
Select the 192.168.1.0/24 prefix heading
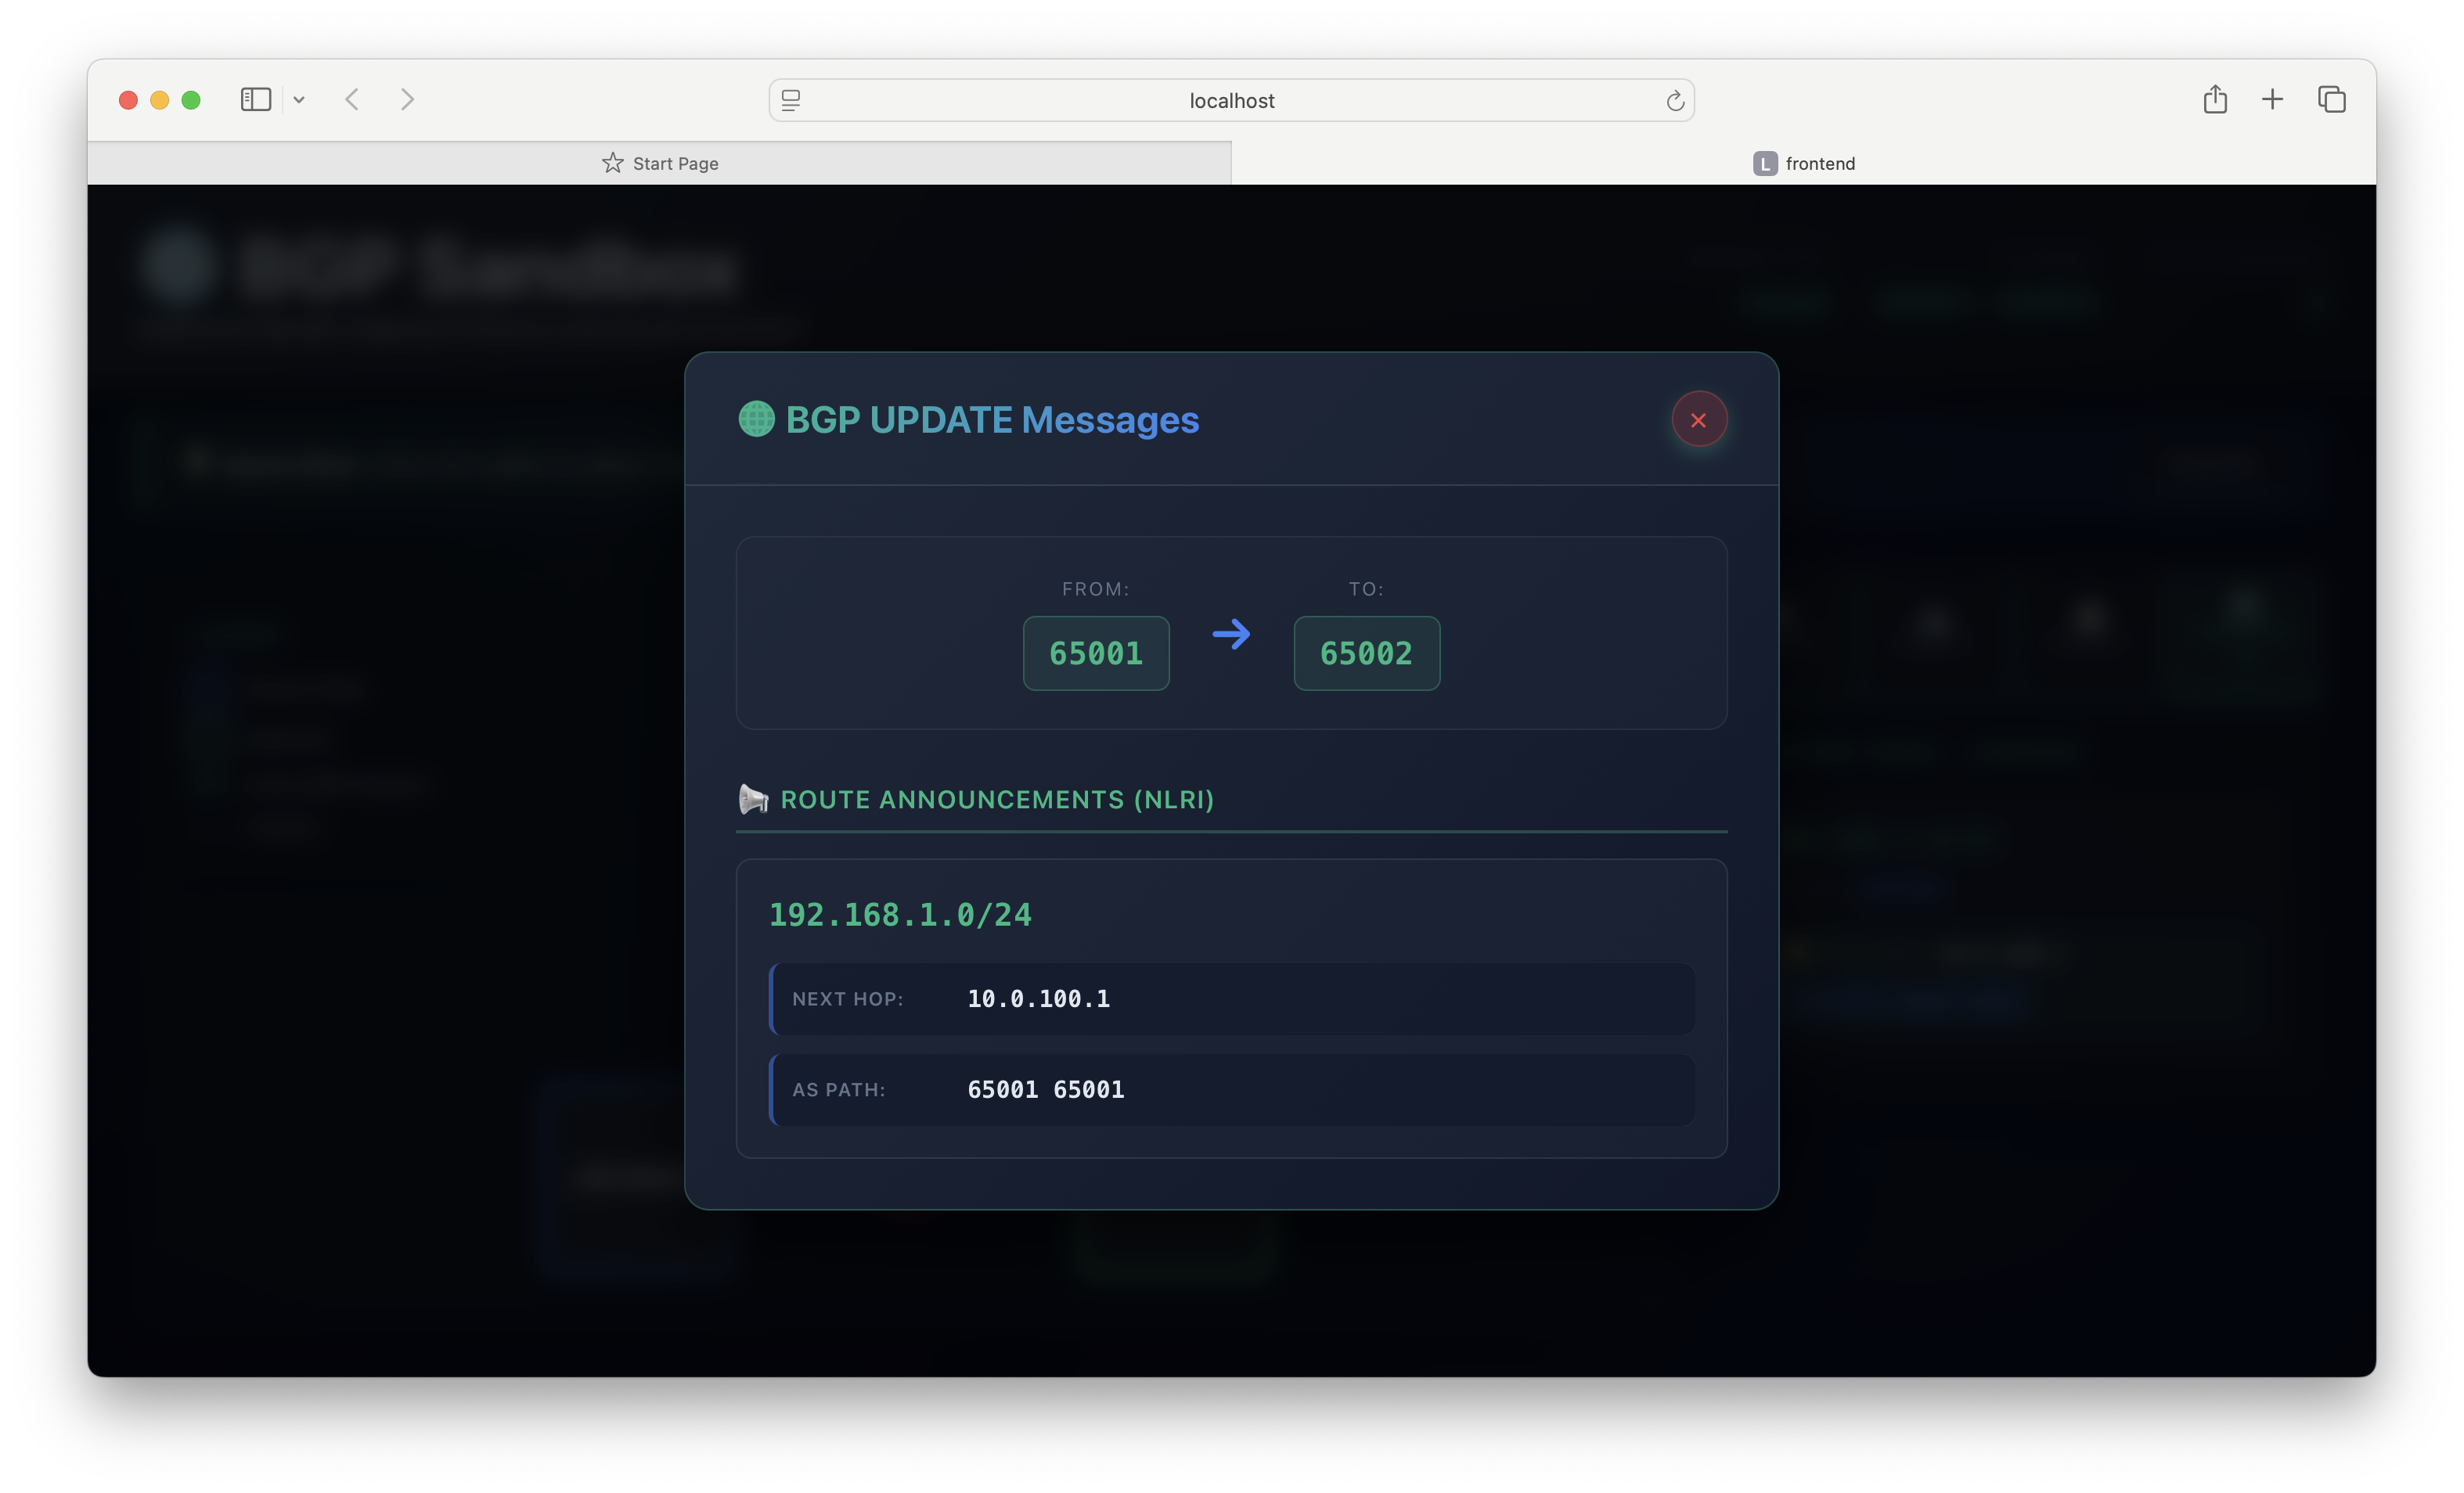(x=900, y=915)
